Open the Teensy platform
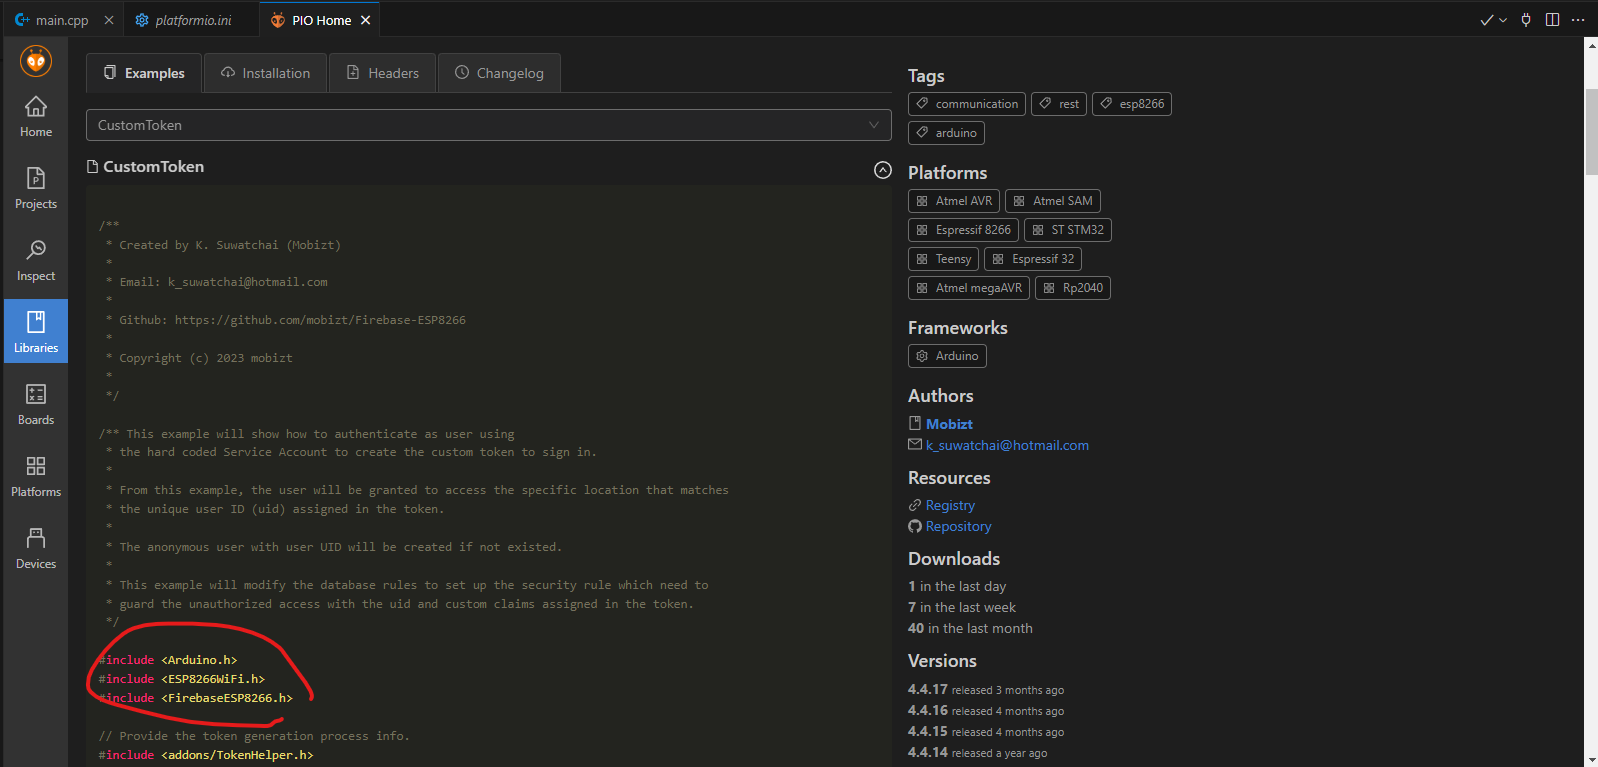The image size is (1598, 767). tap(943, 259)
